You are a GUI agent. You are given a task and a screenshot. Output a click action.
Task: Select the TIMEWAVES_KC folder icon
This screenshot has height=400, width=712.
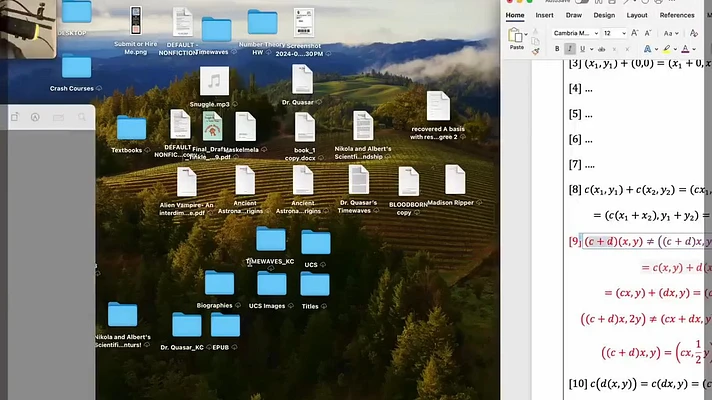(x=271, y=239)
